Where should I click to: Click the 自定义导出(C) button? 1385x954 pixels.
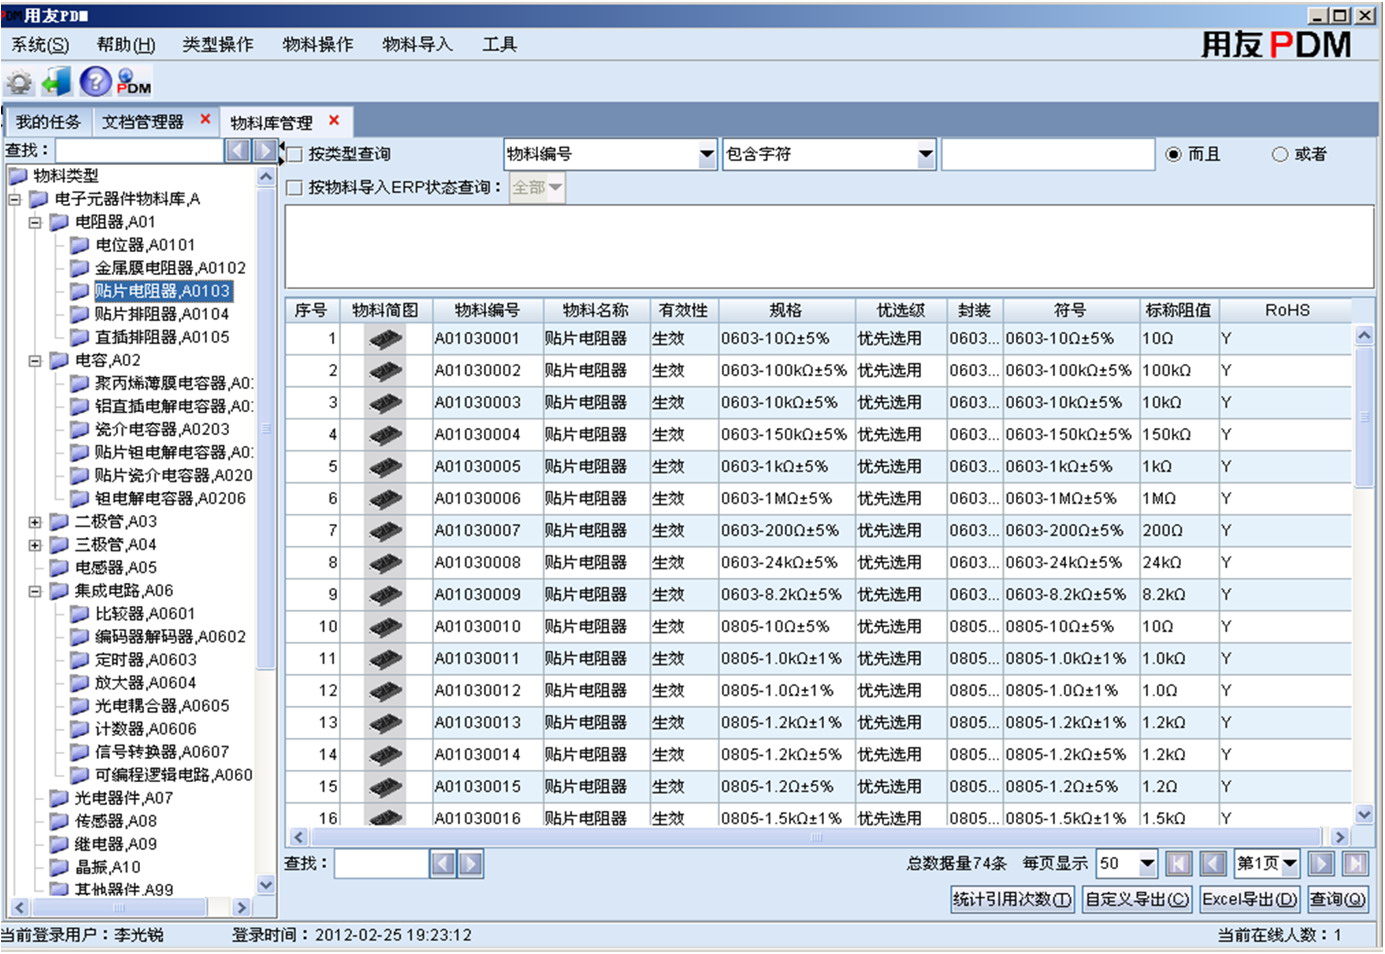click(1138, 899)
